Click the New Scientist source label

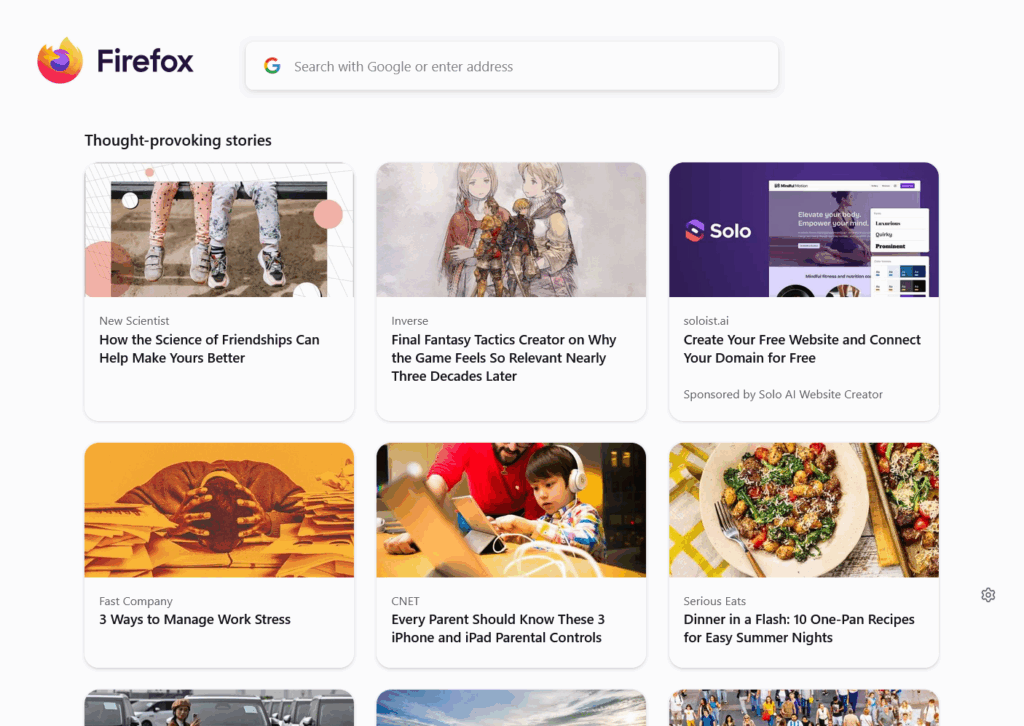pos(134,321)
